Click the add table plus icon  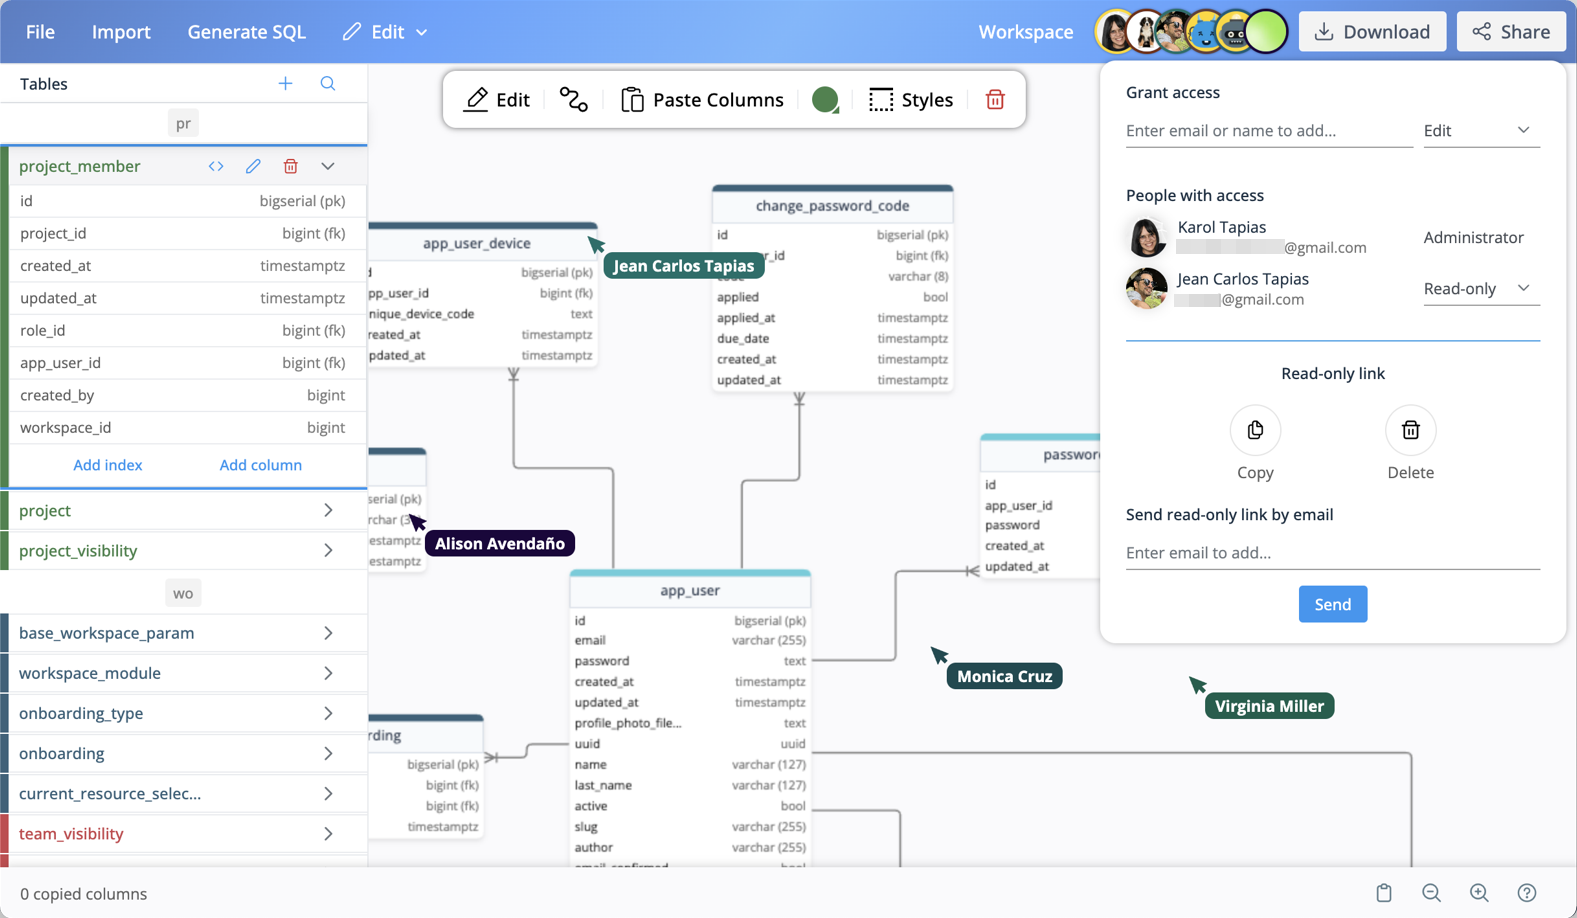tap(285, 84)
